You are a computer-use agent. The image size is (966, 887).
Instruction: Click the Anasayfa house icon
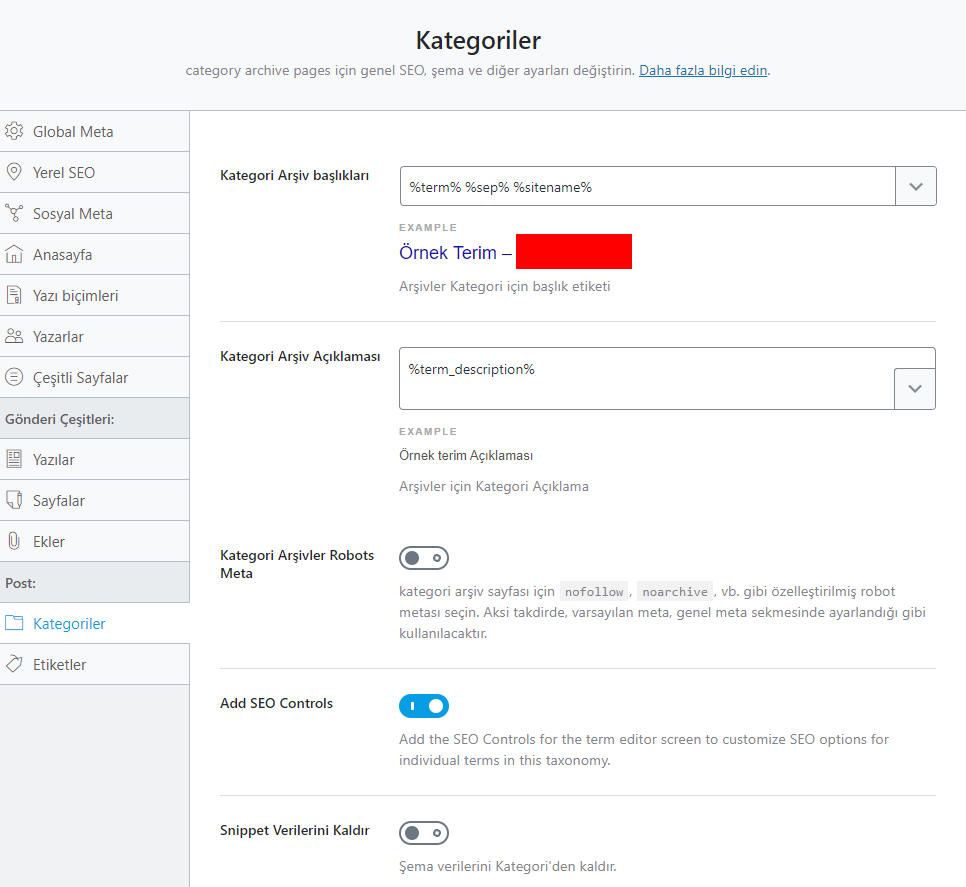click(x=14, y=254)
